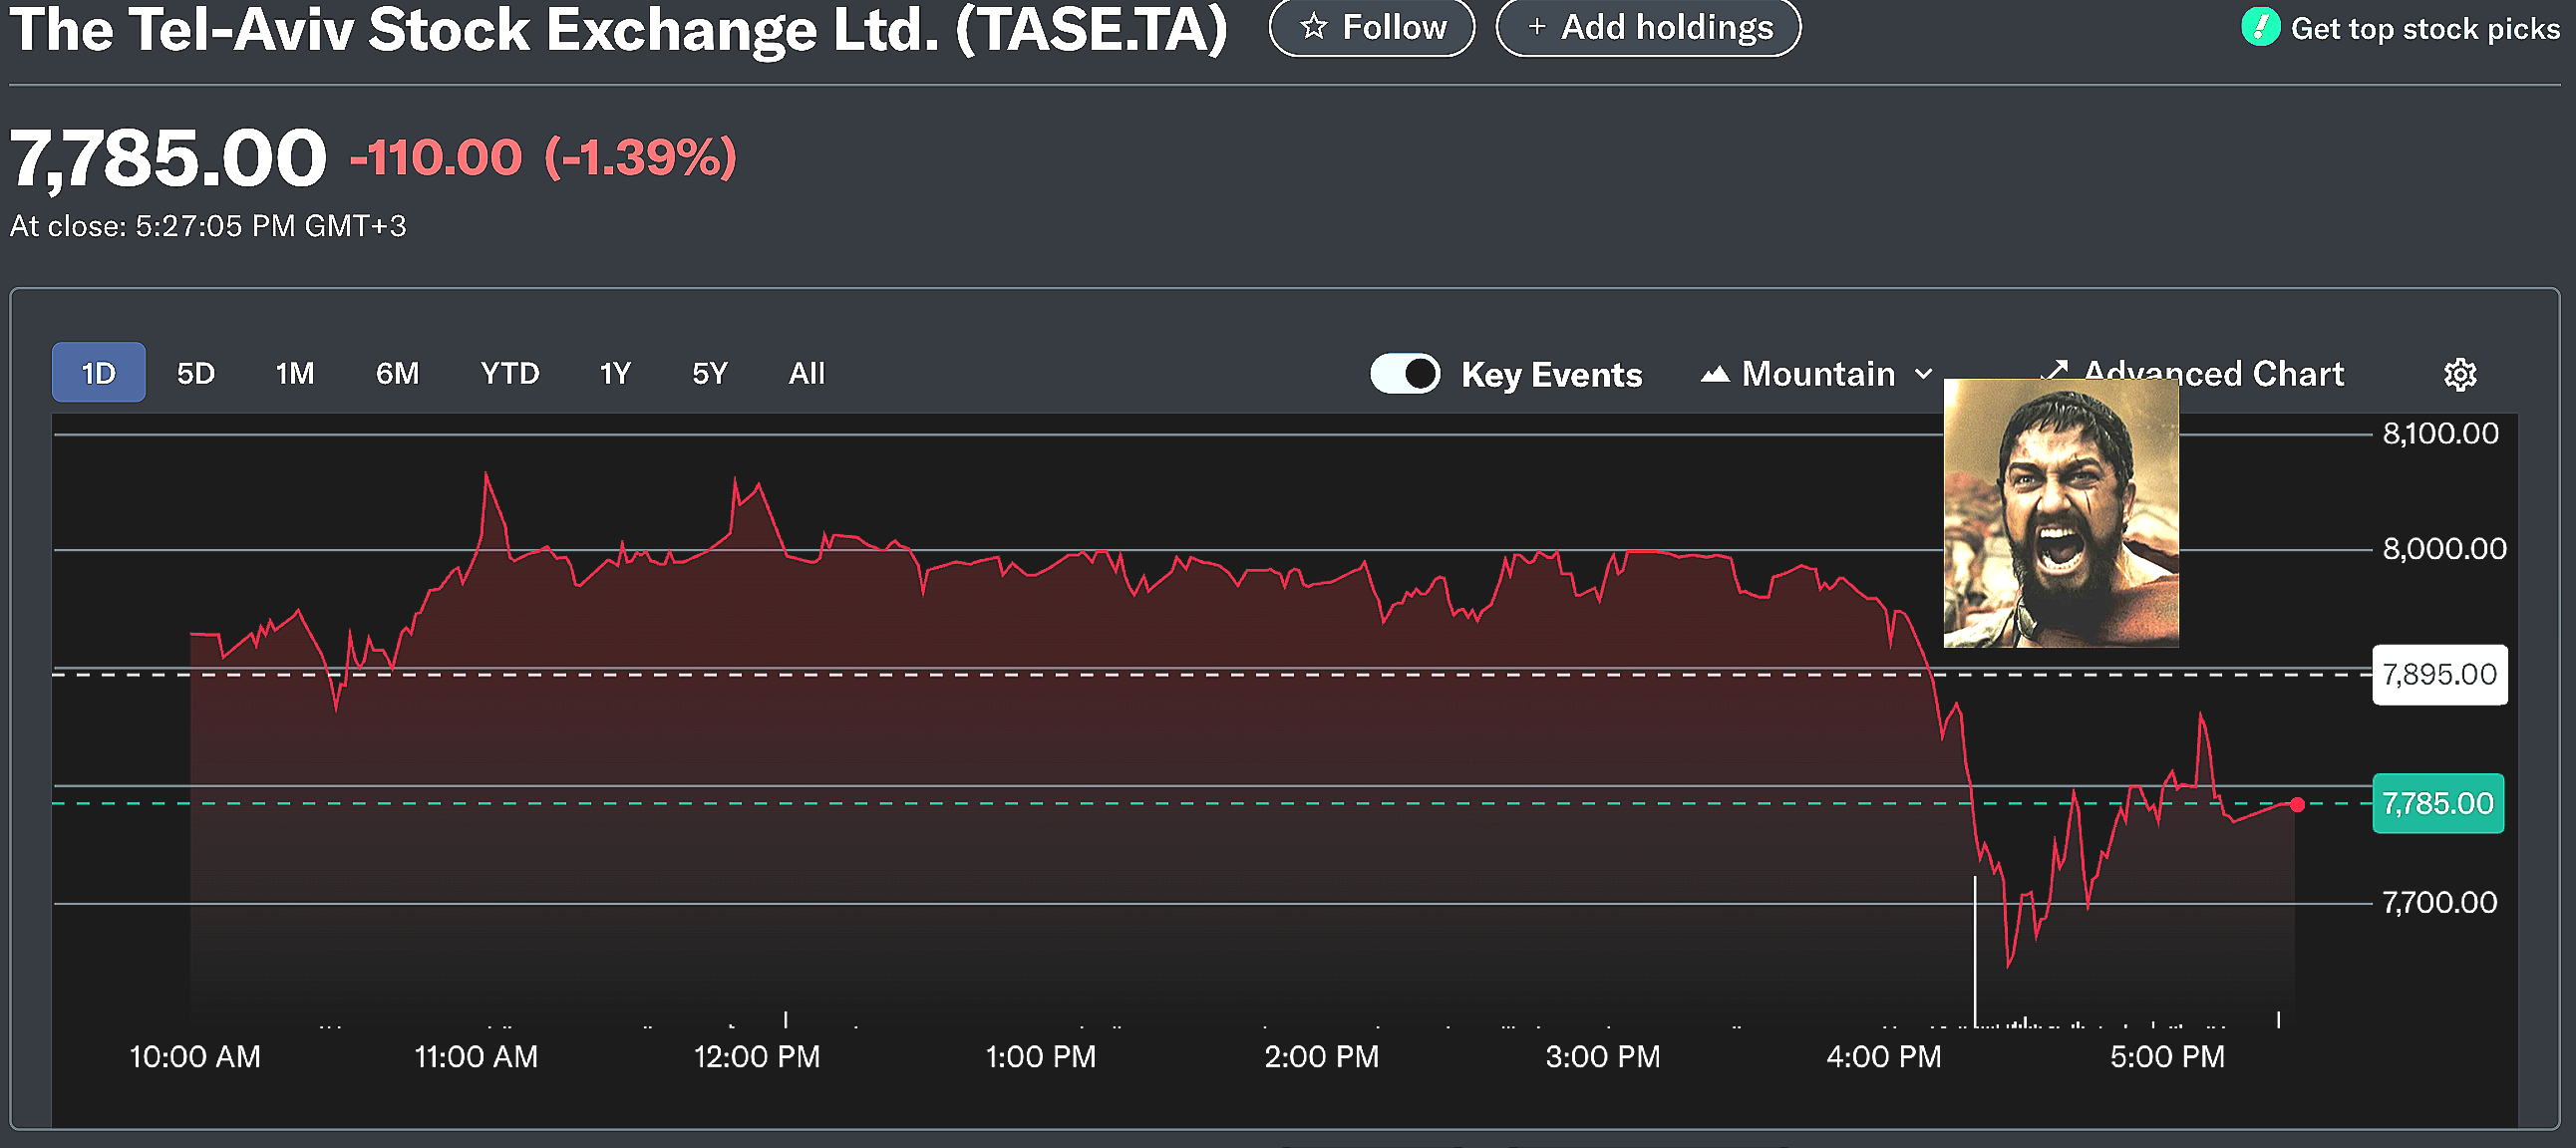Toggle the Key Events switch
This screenshot has width=2576, height=1148.
pos(1405,374)
